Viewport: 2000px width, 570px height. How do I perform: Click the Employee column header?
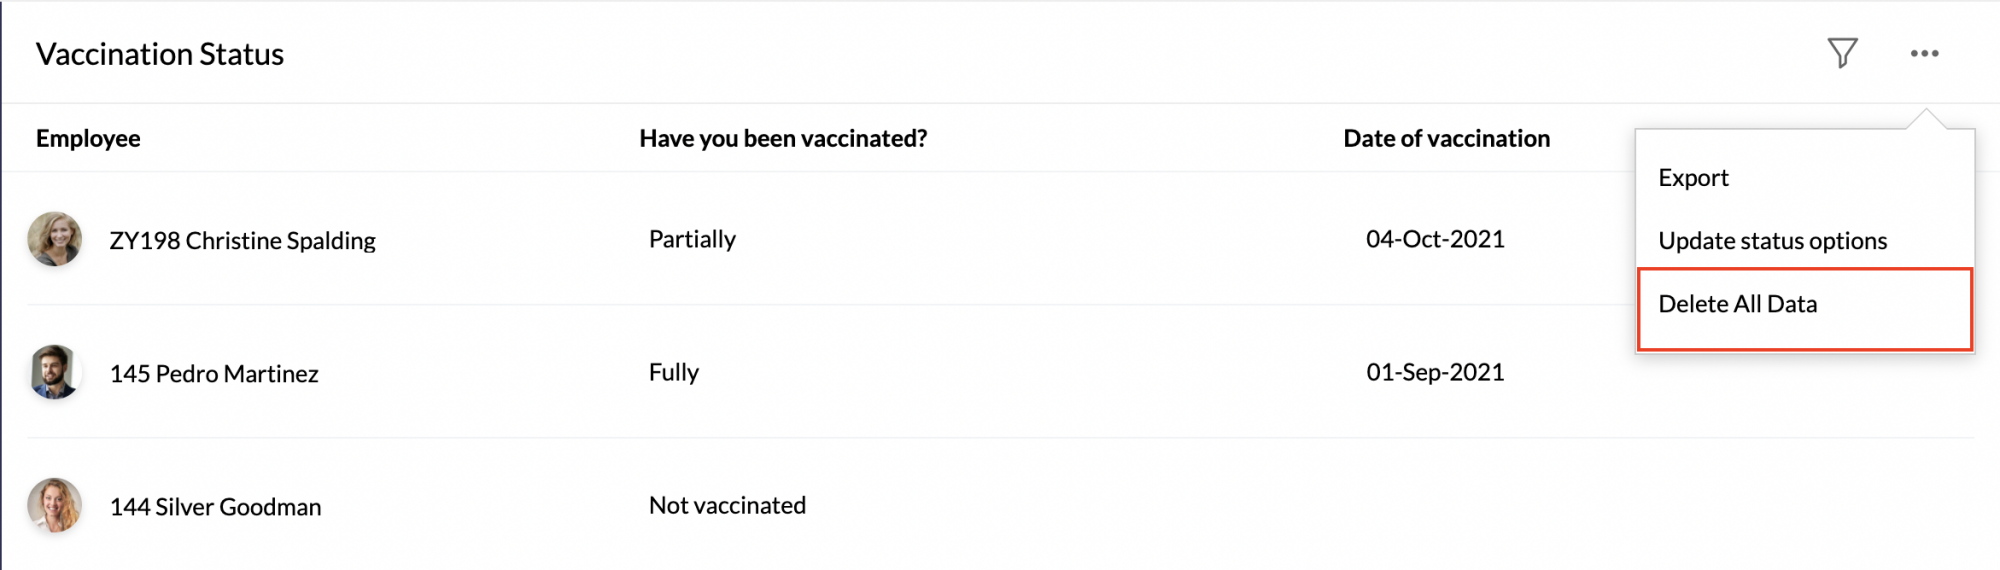(88, 138)
